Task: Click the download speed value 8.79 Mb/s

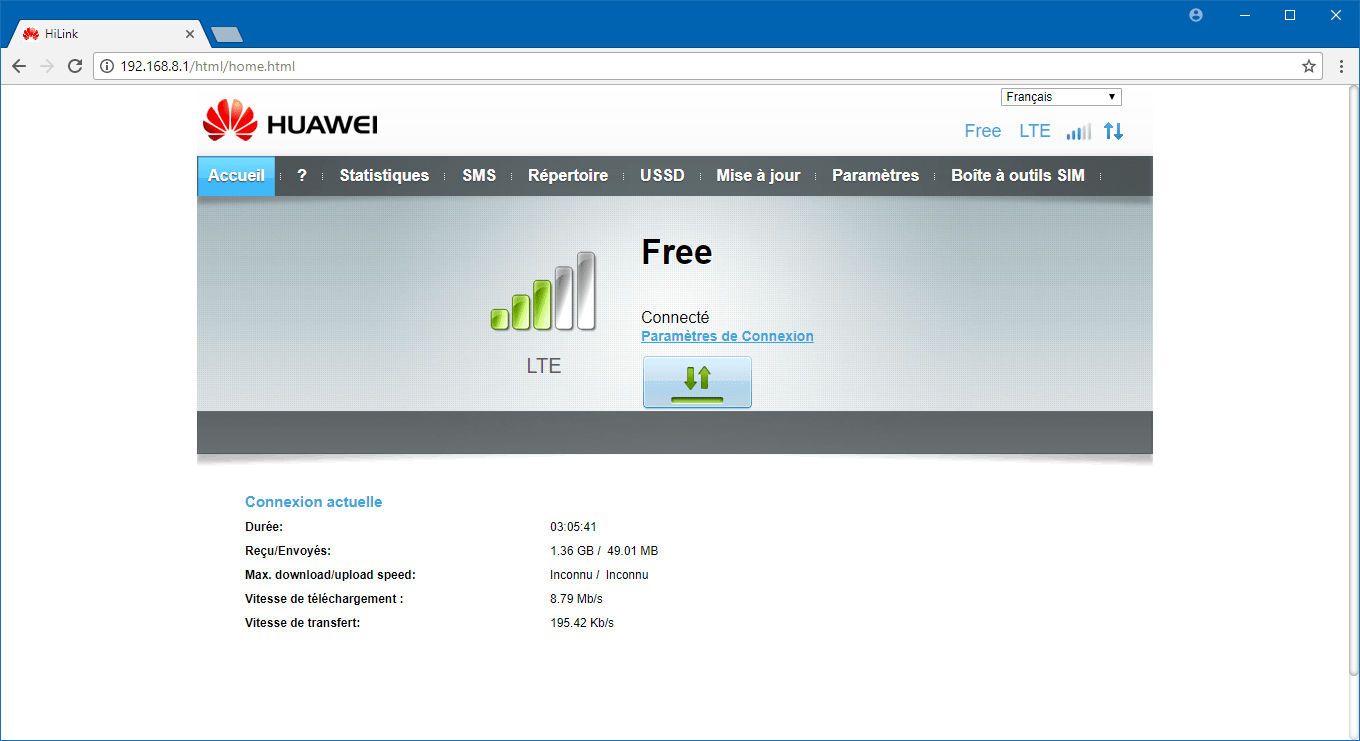Action: point(576,599)
